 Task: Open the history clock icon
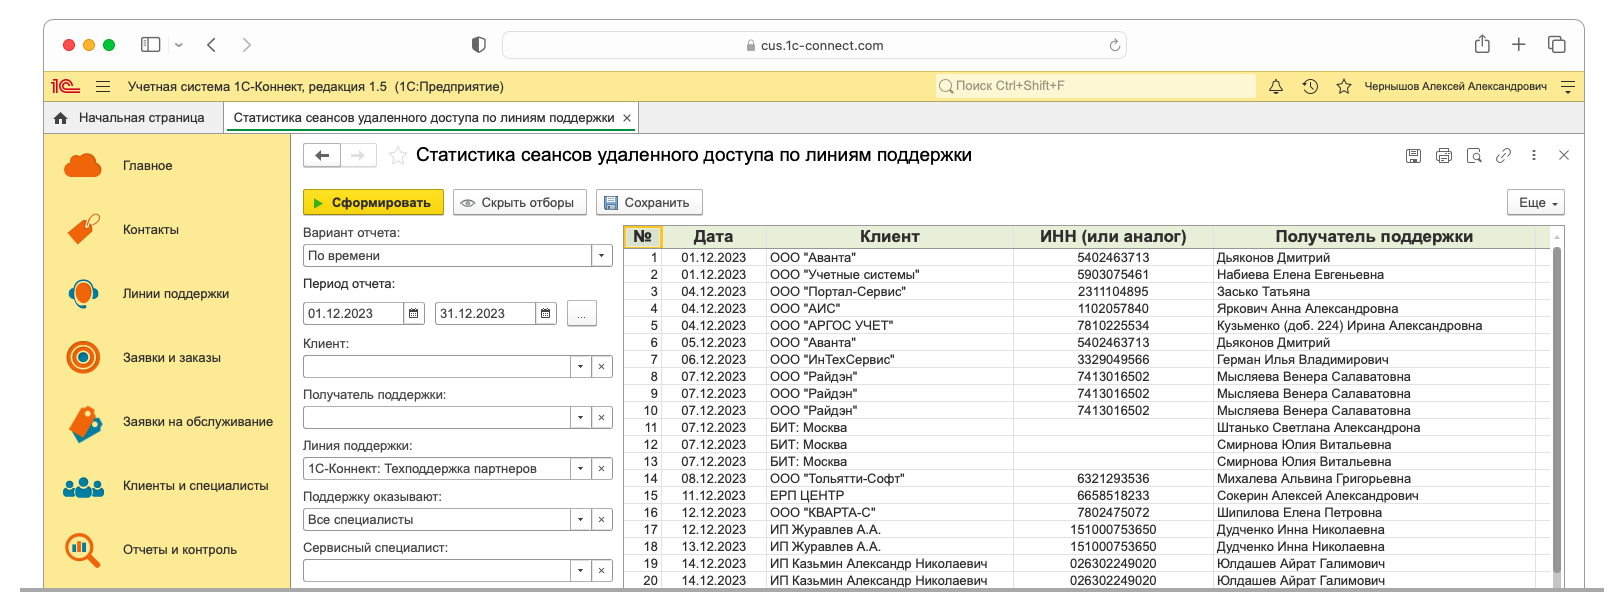click(x=1310, y=87)
